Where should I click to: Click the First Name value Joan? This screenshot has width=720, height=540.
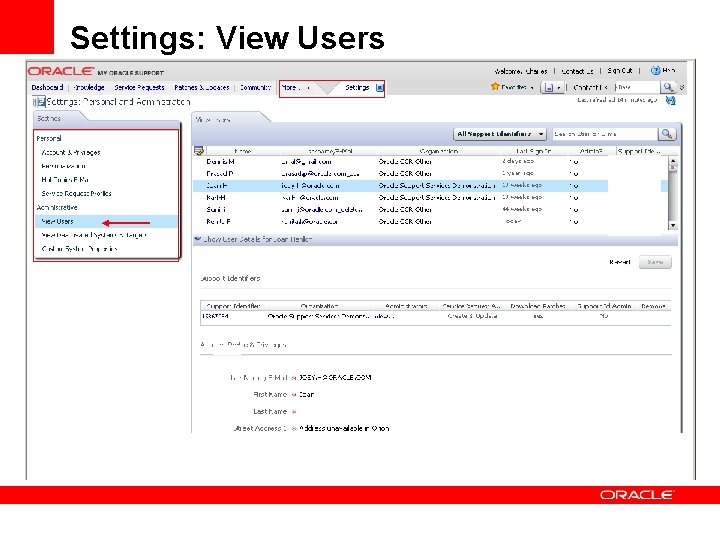coord(306,394)
